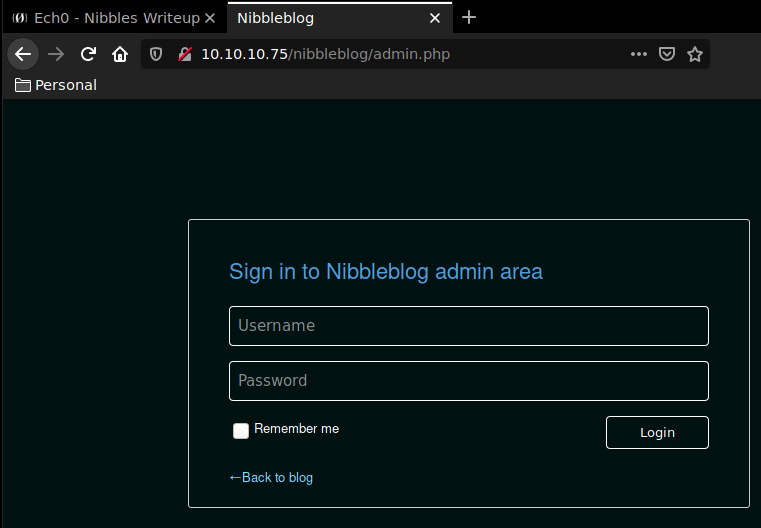Follow the Back to blog link
761x528 pixels.
click(x=272, y=478)
